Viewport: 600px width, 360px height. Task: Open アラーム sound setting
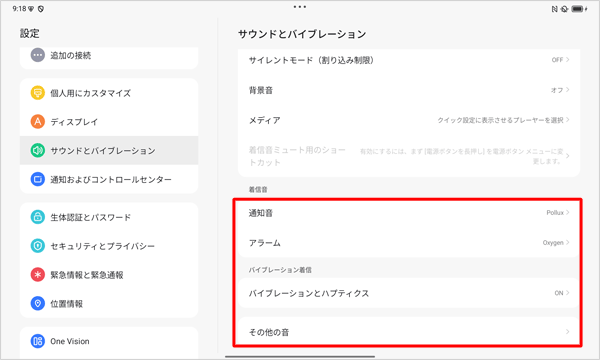(409, 243)
